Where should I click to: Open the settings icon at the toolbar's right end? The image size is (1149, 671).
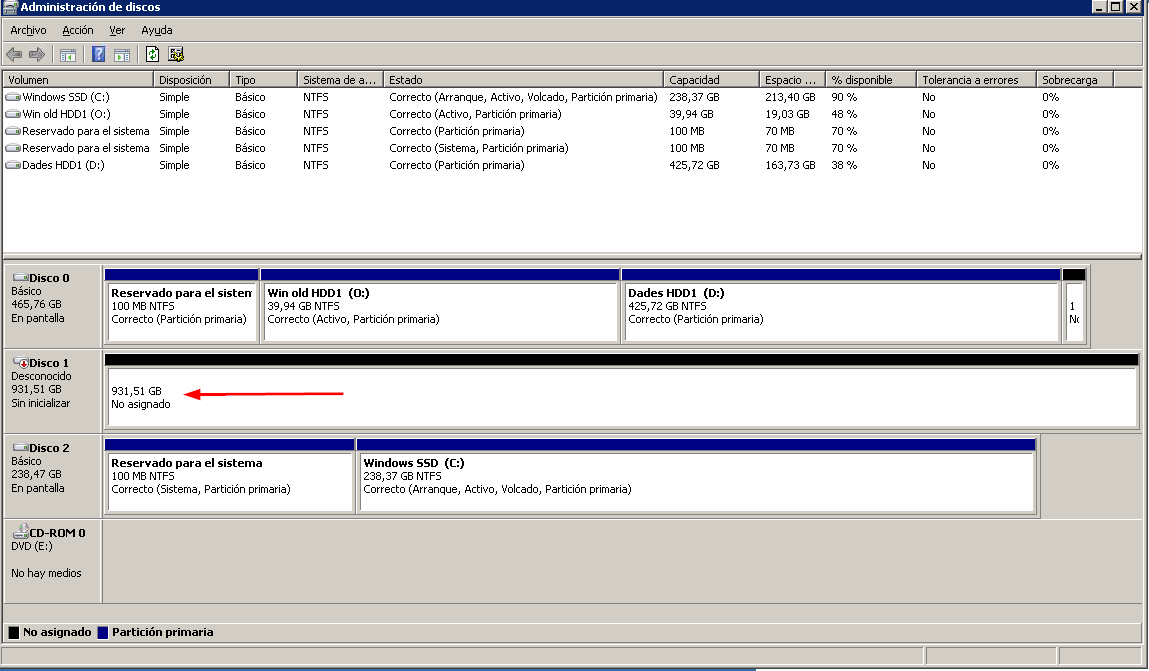176,54
